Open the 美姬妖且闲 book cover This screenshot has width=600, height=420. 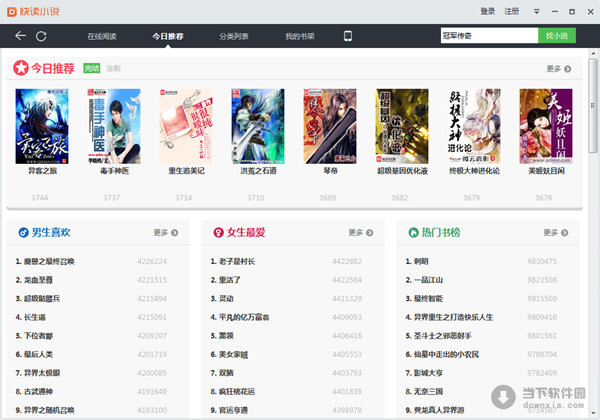click(546, 126)
